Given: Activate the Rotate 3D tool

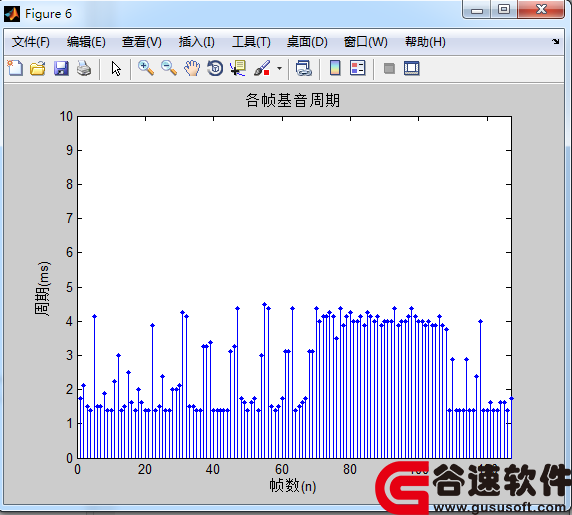Looking at the screenshot, I should click(215, 68).
